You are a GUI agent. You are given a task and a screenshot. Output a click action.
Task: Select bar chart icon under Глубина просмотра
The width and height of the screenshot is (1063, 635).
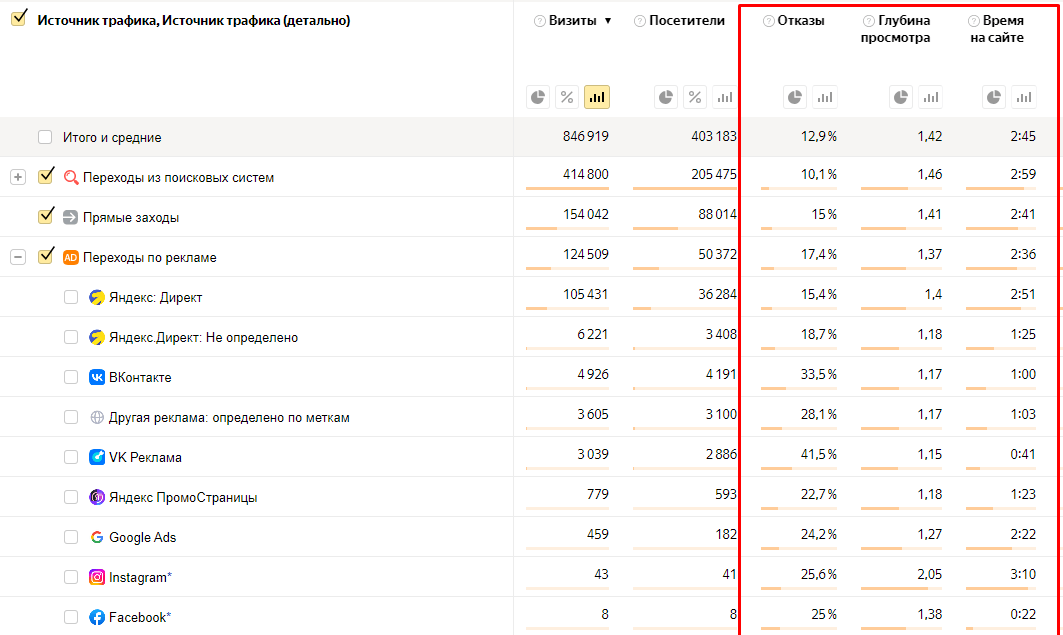pos(930,97)
